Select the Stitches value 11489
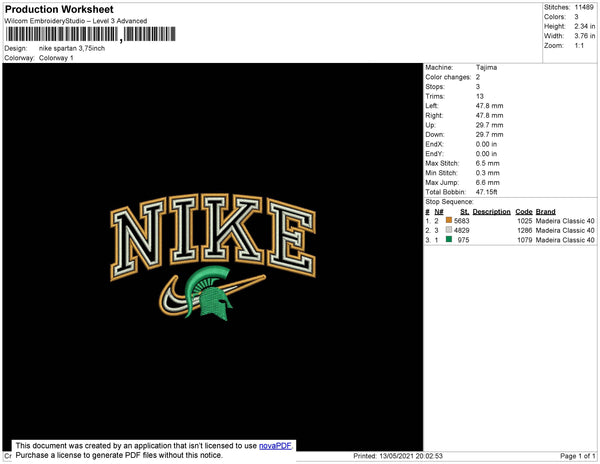 (584, 7)
